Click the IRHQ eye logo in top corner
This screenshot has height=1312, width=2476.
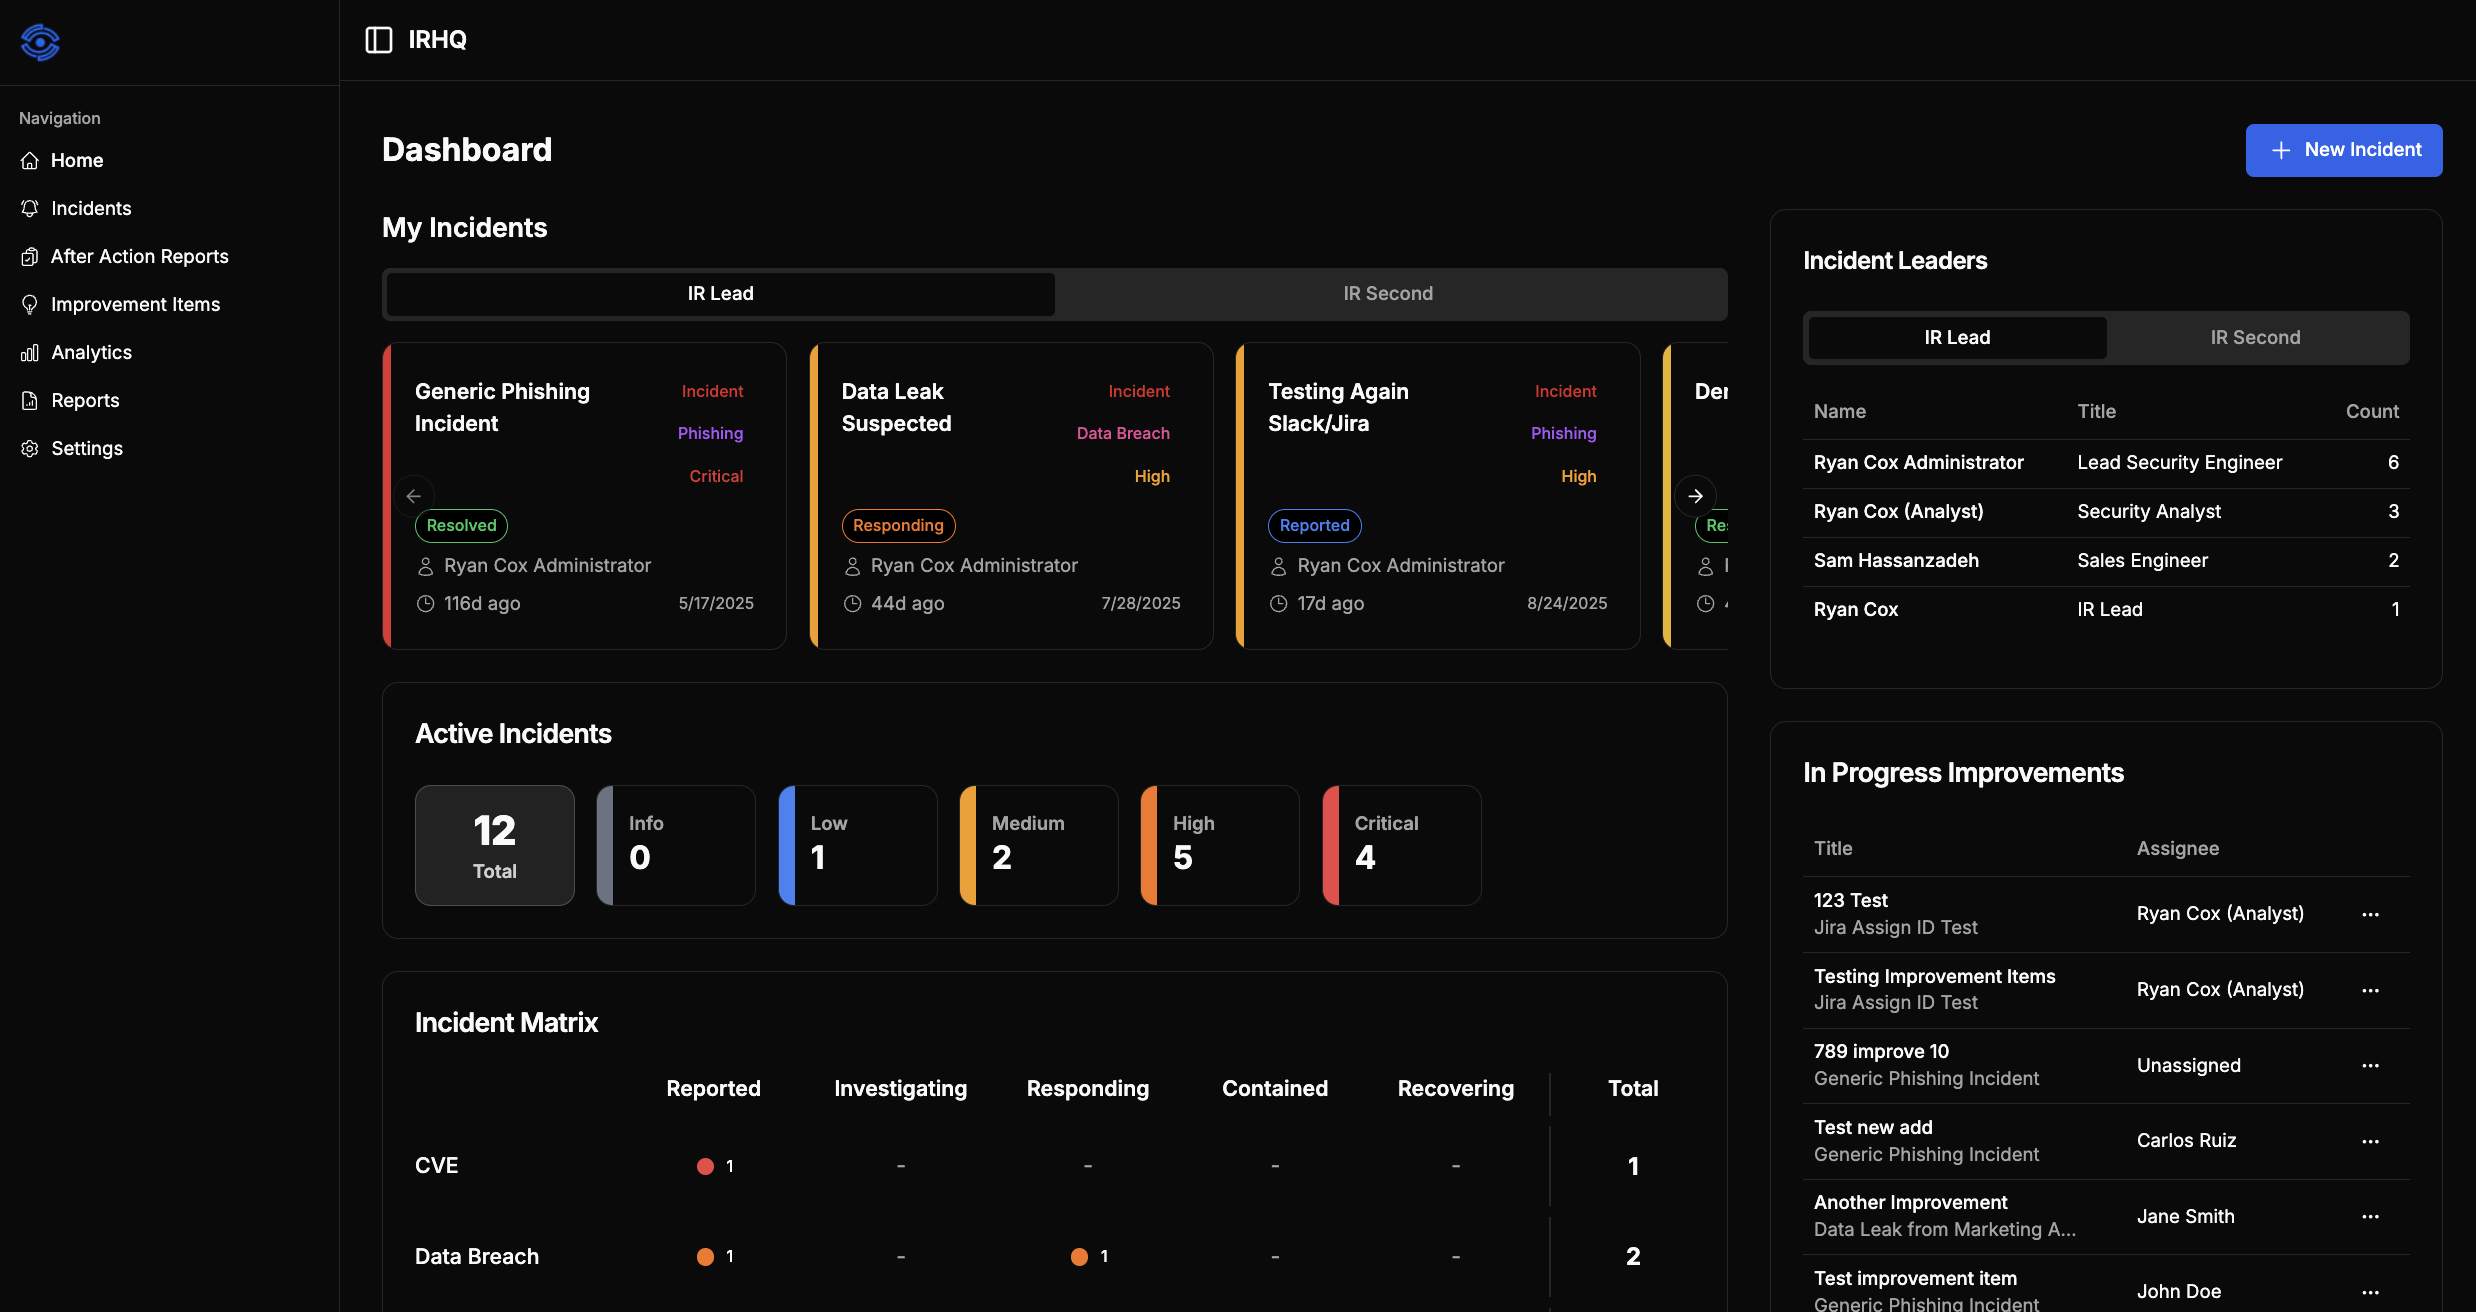point(40,42)
